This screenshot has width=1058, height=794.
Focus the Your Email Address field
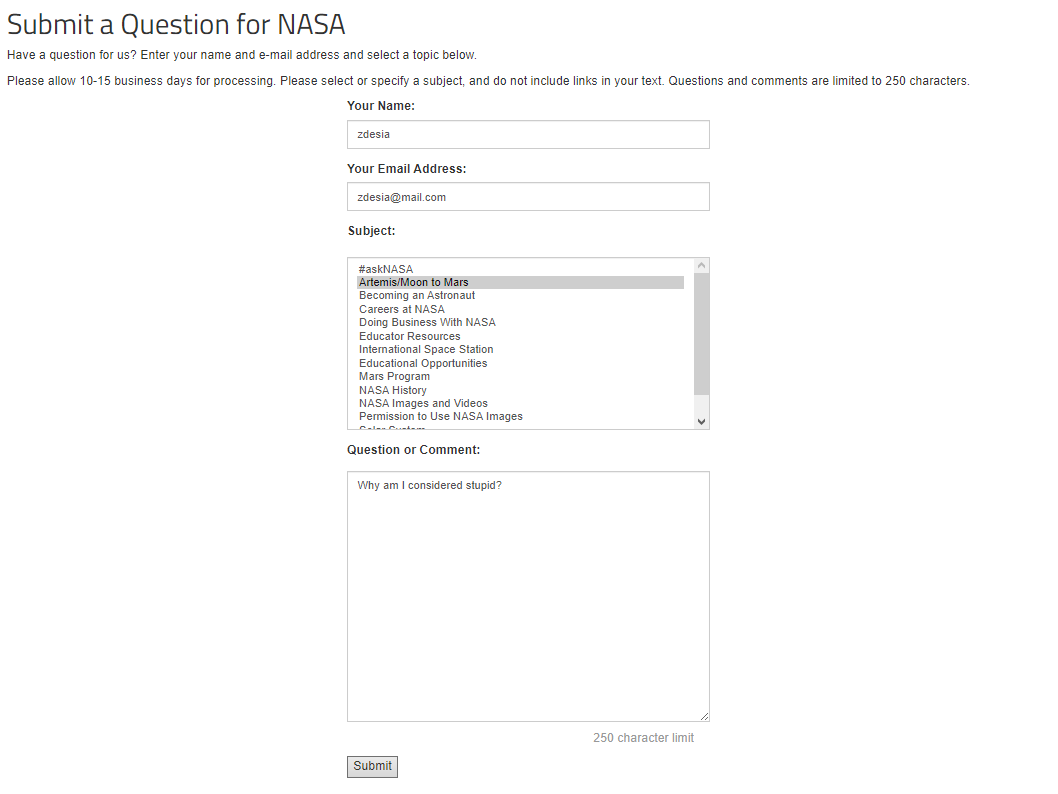click(528, 197)
